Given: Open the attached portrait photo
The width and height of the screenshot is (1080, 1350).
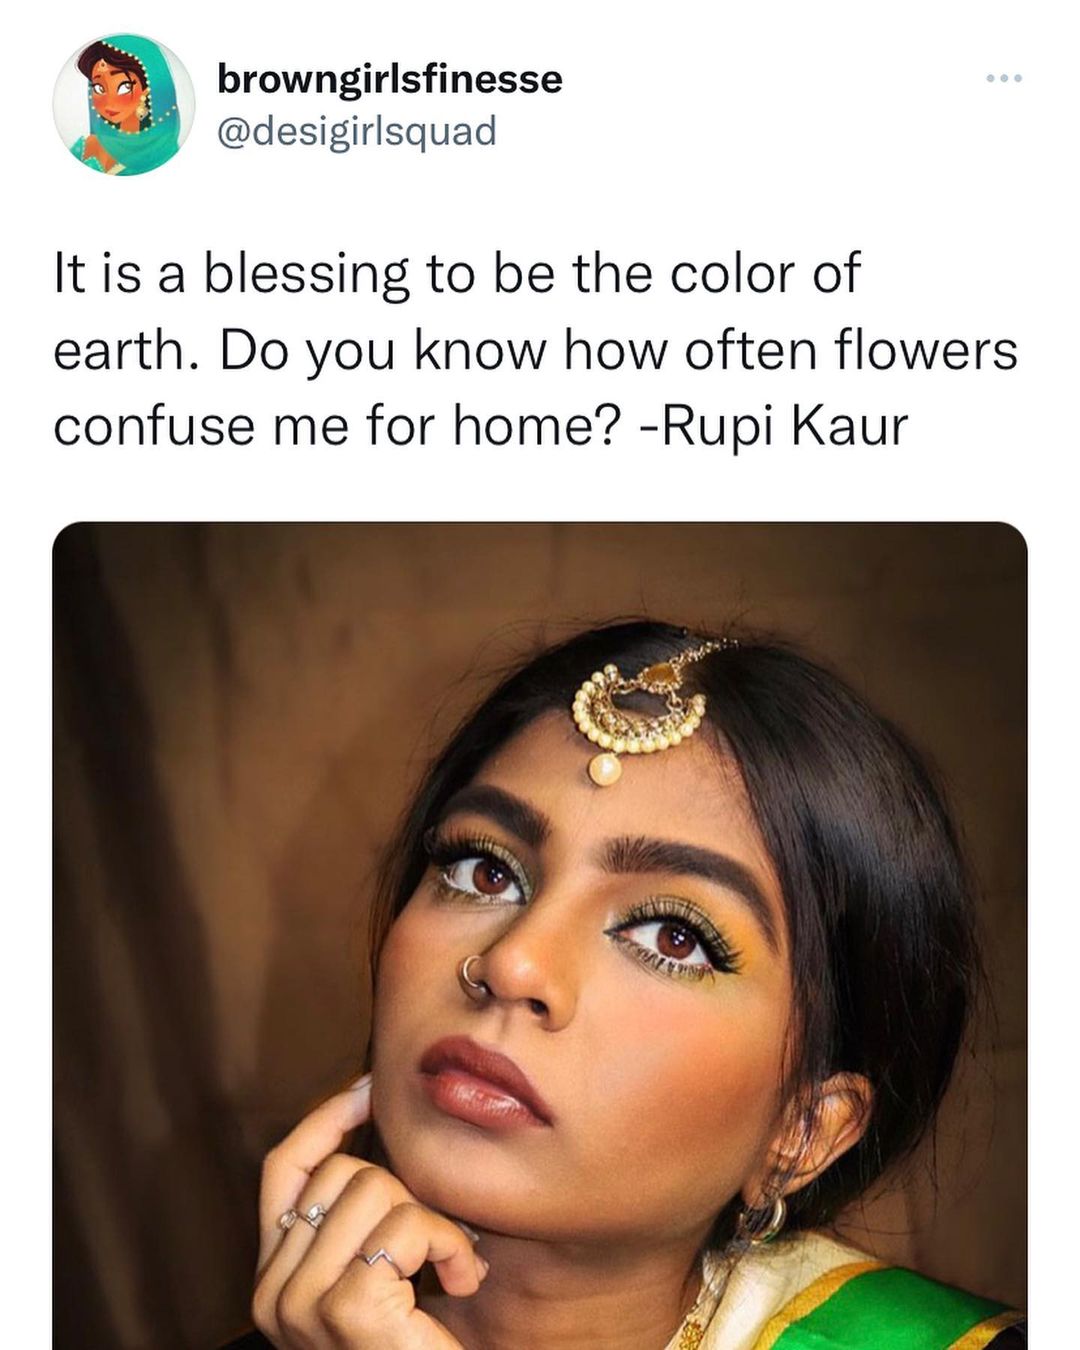Looking at the screenshot, I should tap(540, 935).
